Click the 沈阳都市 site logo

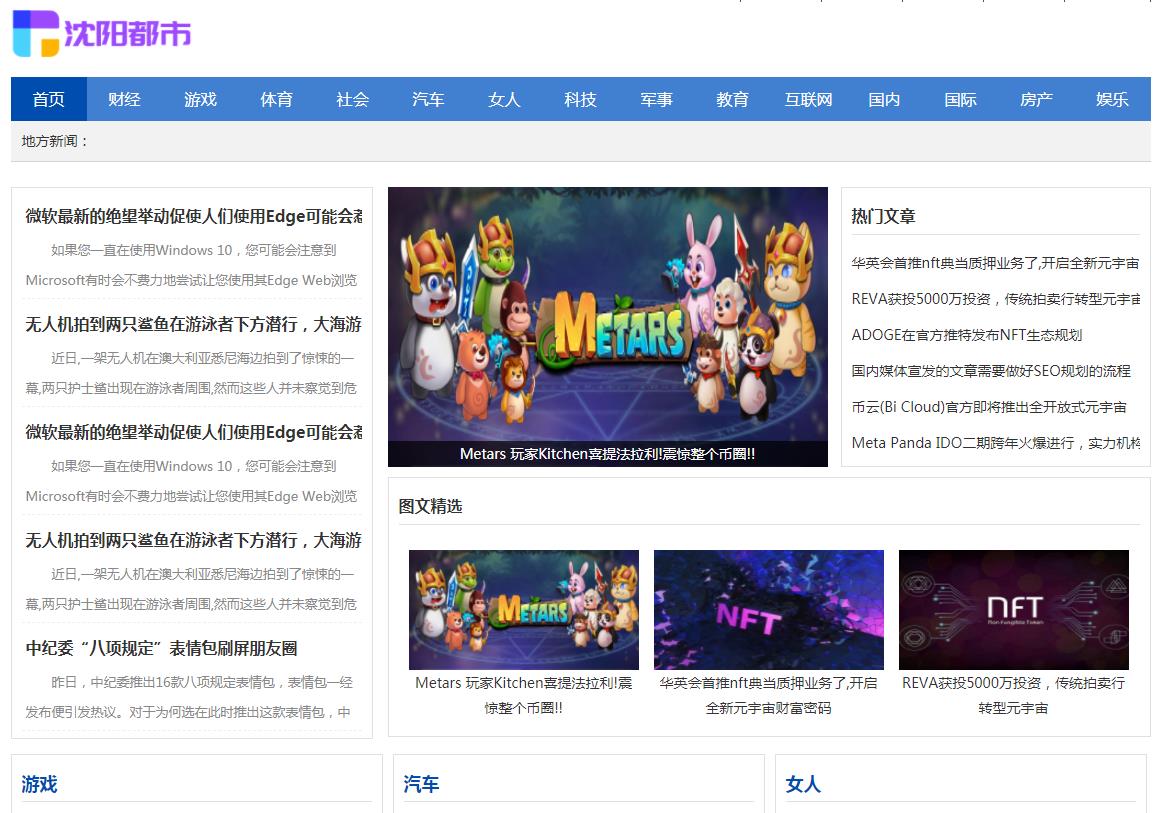coord(103,33)
